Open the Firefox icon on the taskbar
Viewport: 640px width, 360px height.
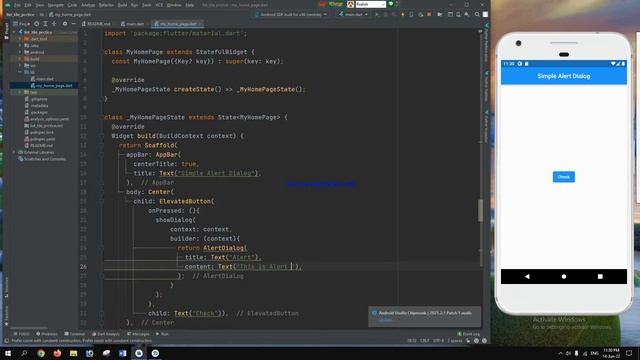pos(57,353)
